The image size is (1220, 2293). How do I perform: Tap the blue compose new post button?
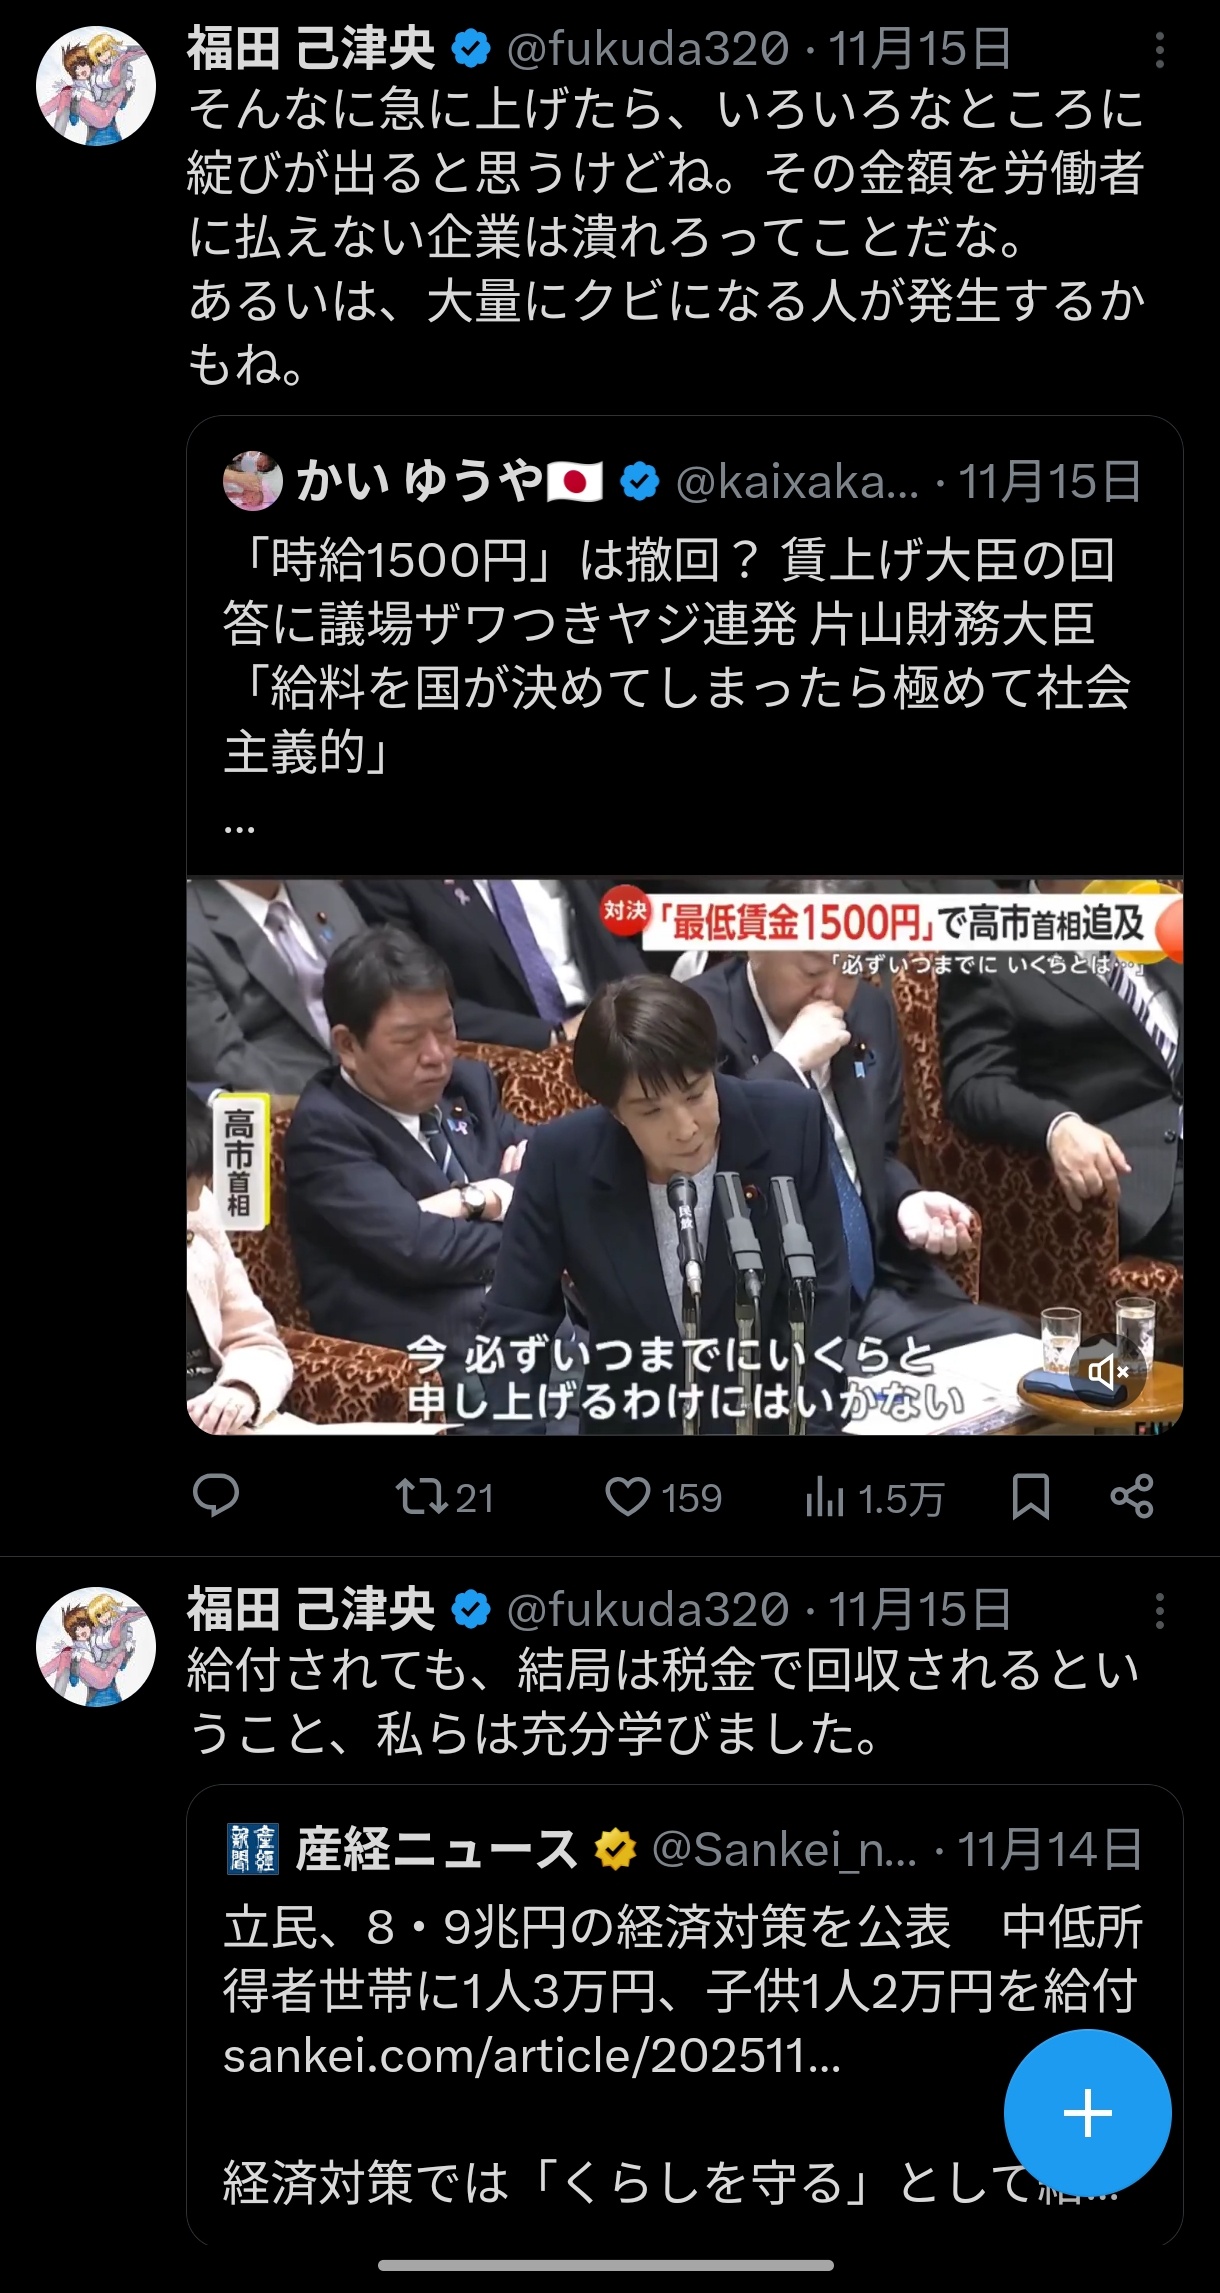click(x=1088, y=2113)
